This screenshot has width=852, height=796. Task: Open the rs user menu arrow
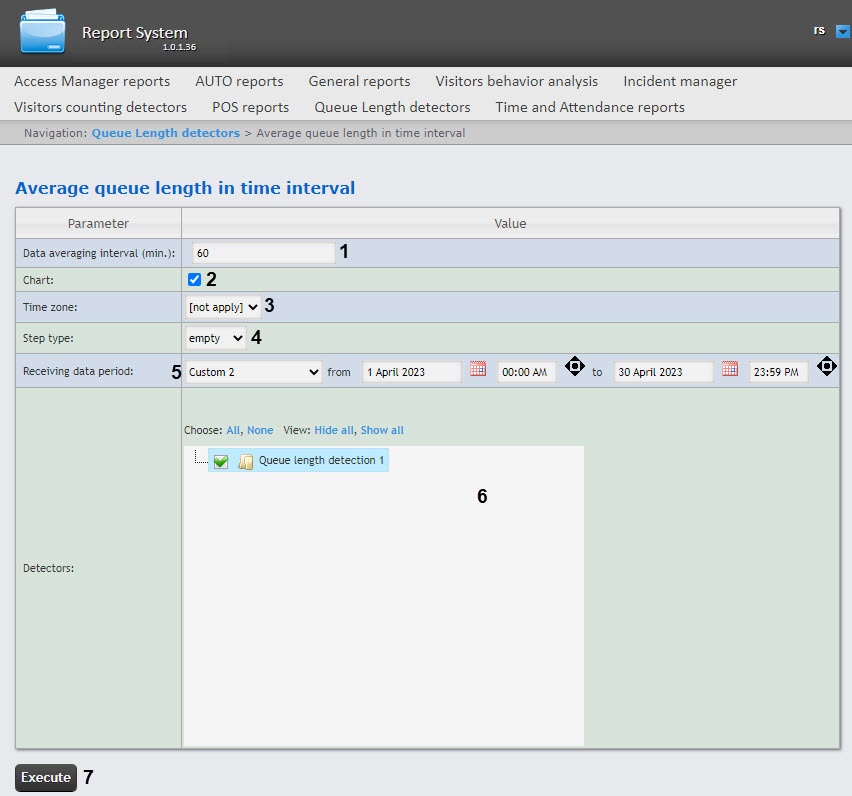click(x=842, y=32)
